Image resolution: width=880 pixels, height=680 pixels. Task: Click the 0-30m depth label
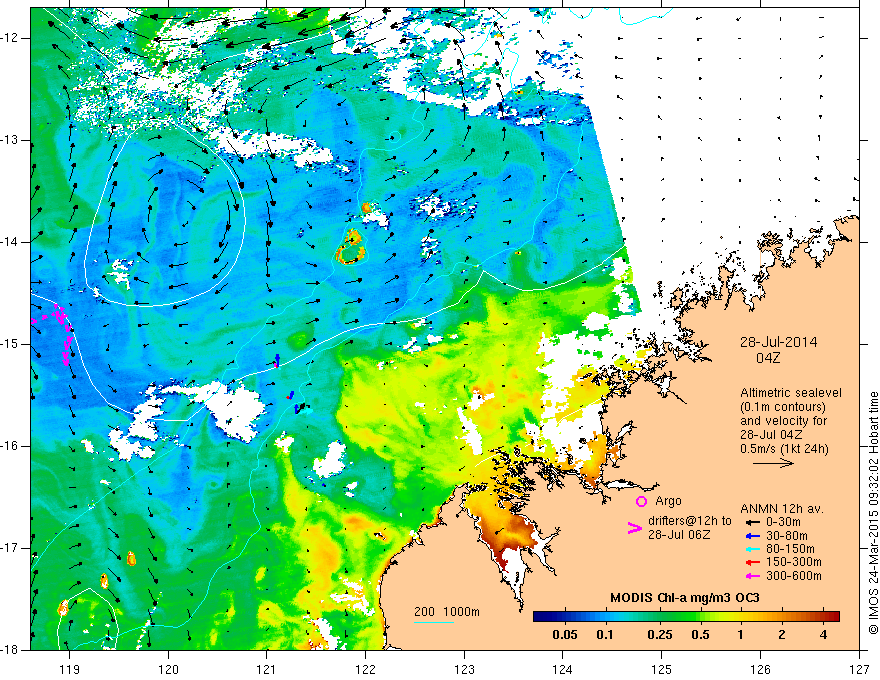click(783, 522)
